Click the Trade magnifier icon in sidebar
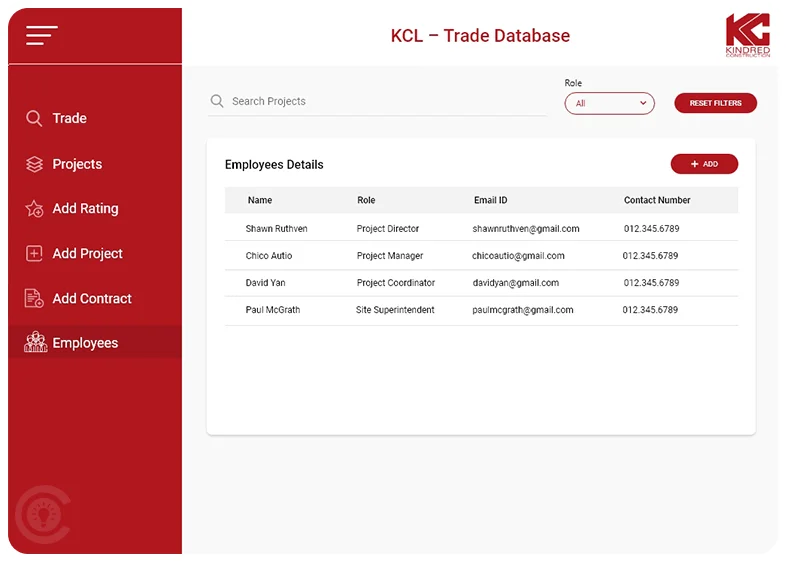The height and width of the screenshot is (562, 786). click(34, 118)
